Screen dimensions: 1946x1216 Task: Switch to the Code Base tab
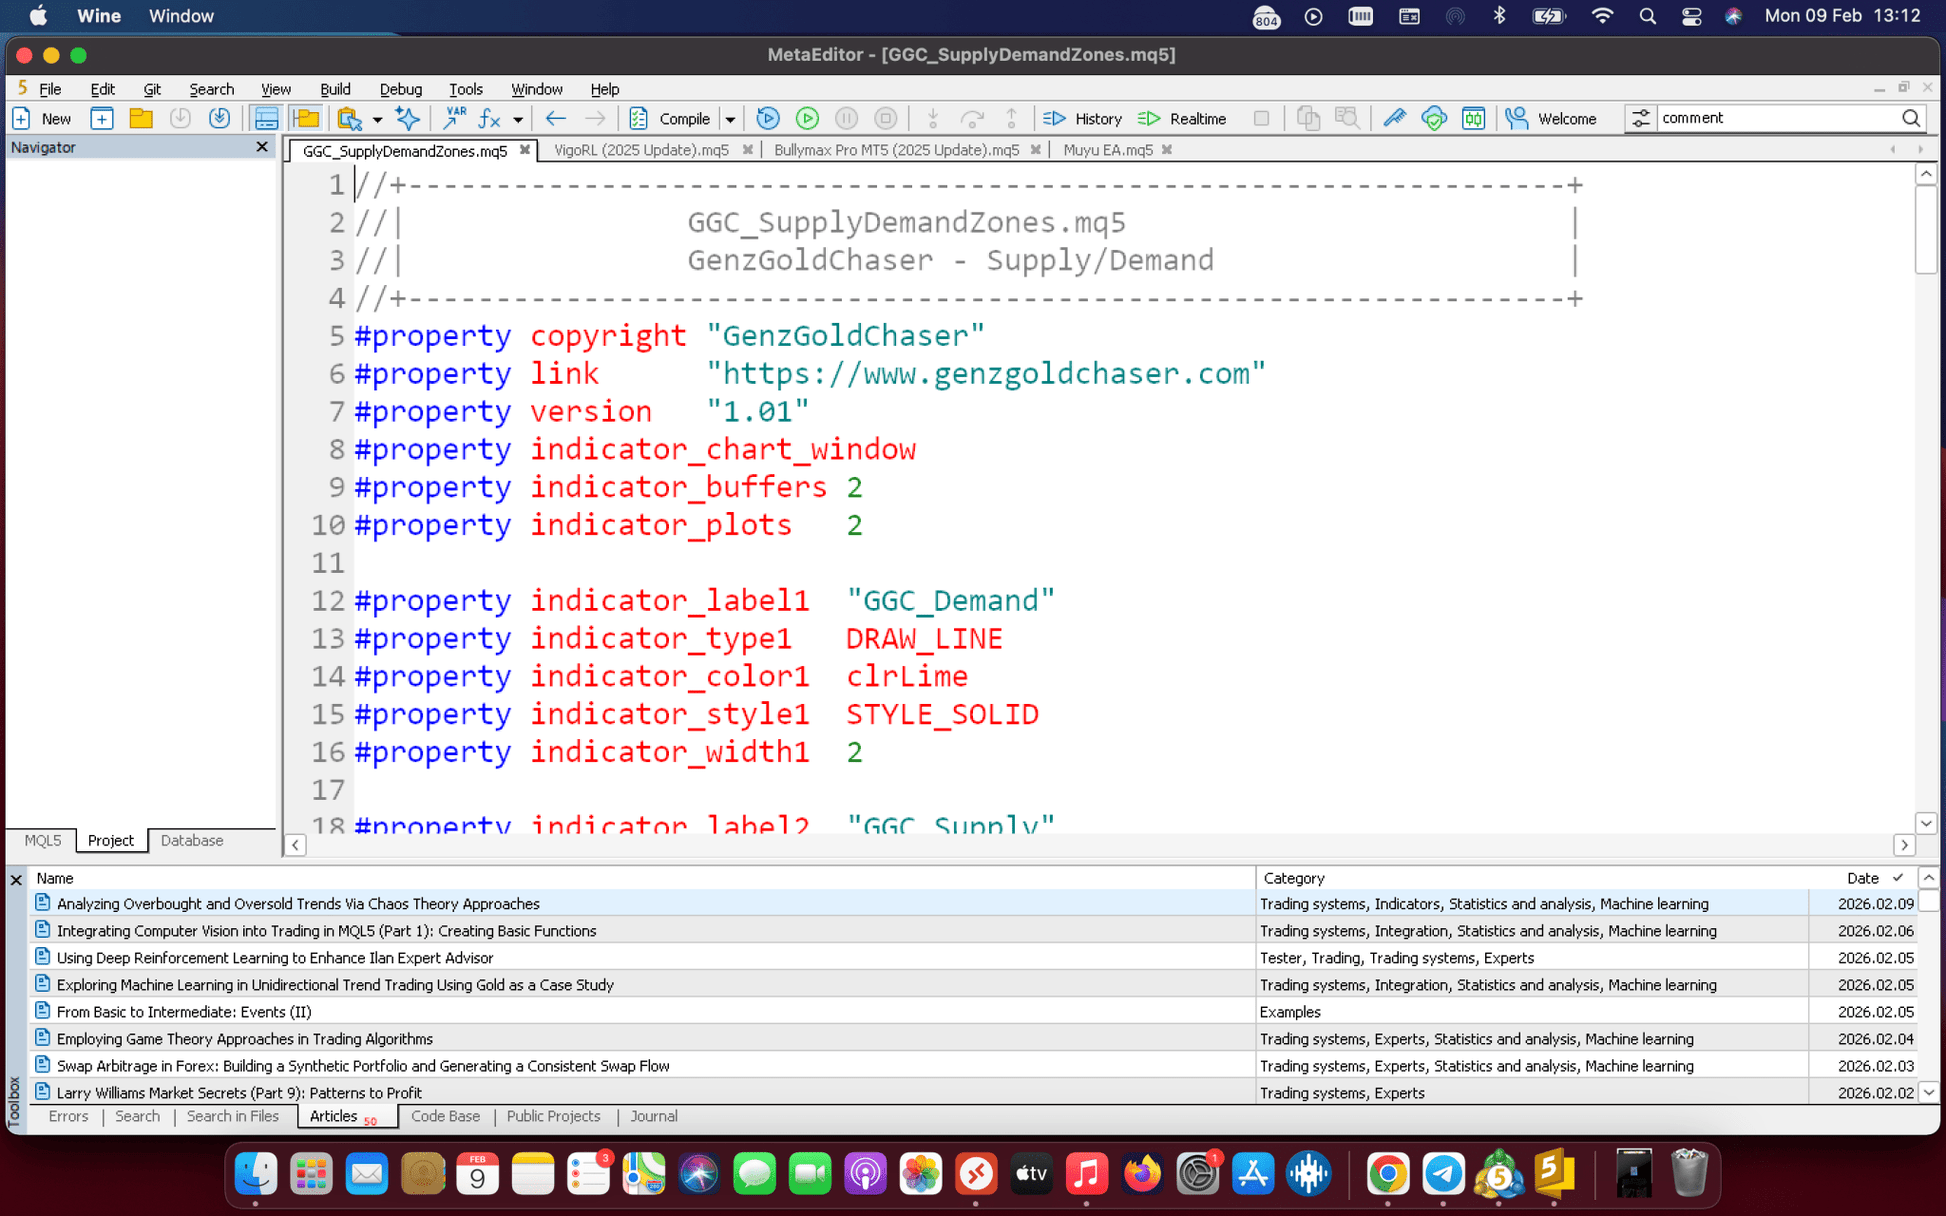pyautogui.click(x=446, y=1116)
